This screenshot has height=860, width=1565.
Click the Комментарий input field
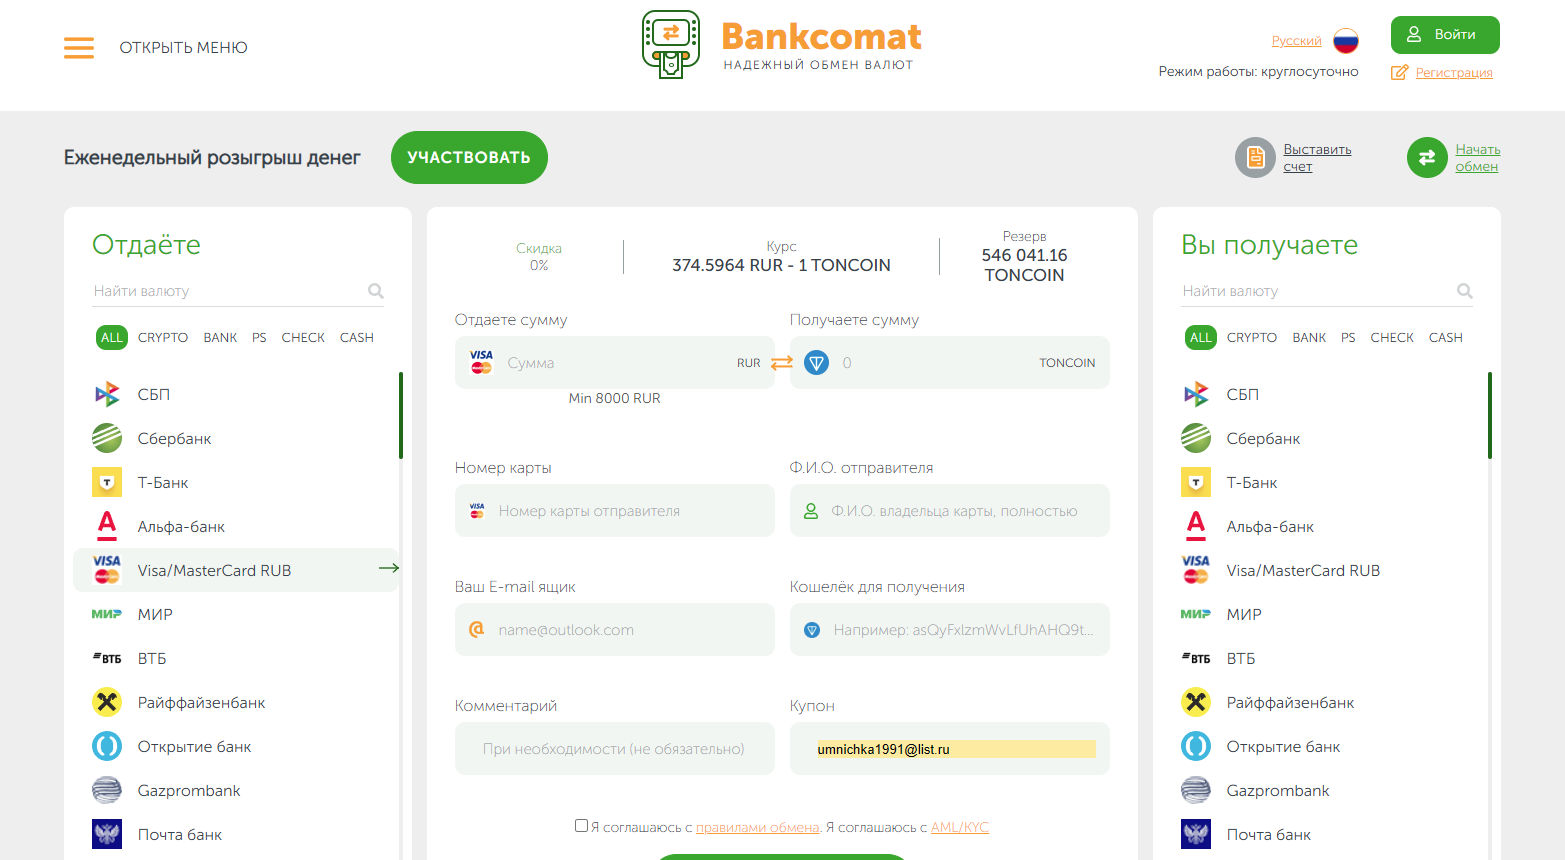coord(614,749)
